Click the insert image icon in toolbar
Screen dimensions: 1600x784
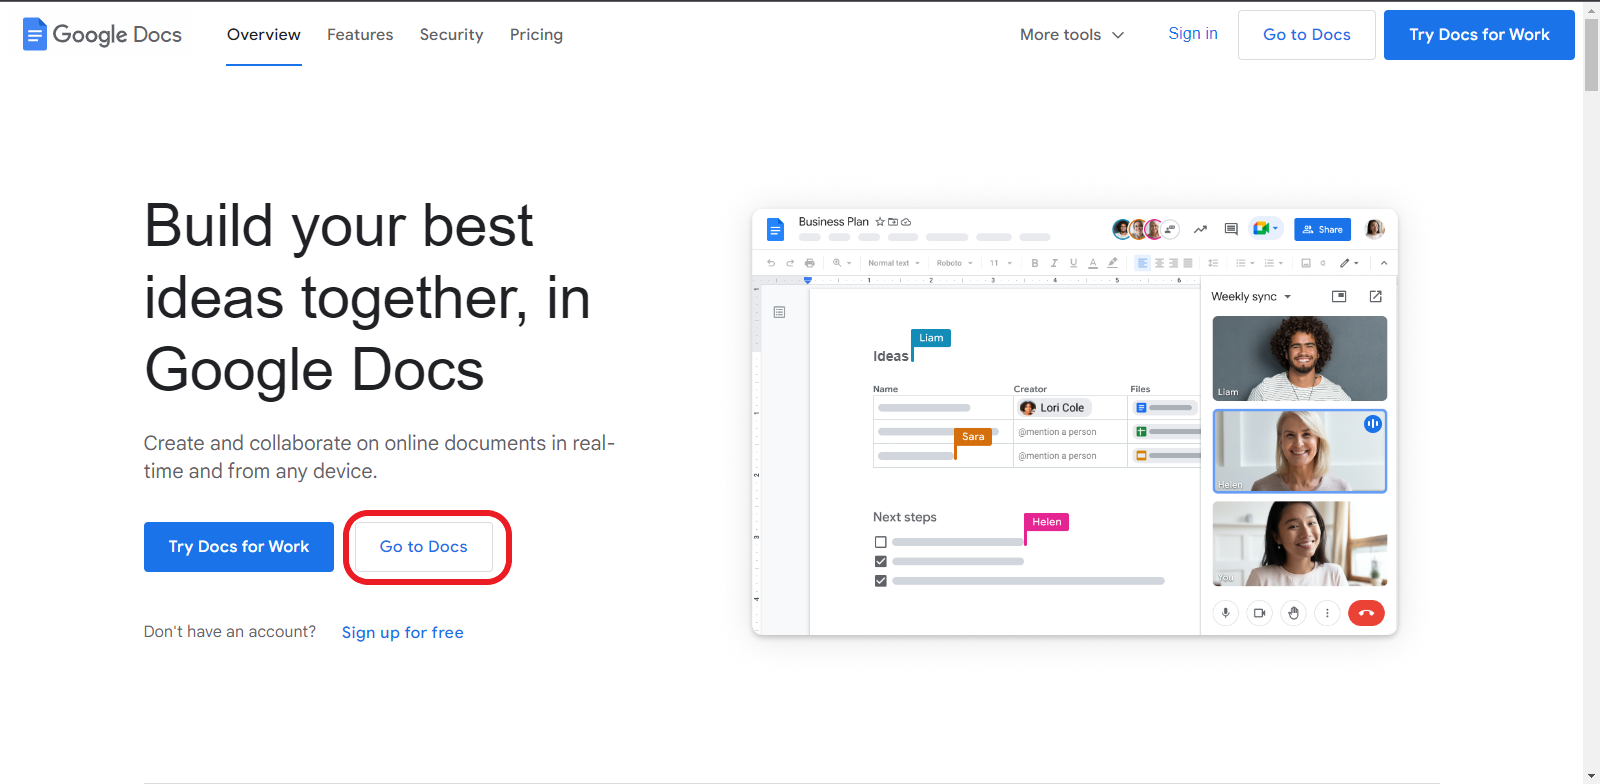point(1306,263)
